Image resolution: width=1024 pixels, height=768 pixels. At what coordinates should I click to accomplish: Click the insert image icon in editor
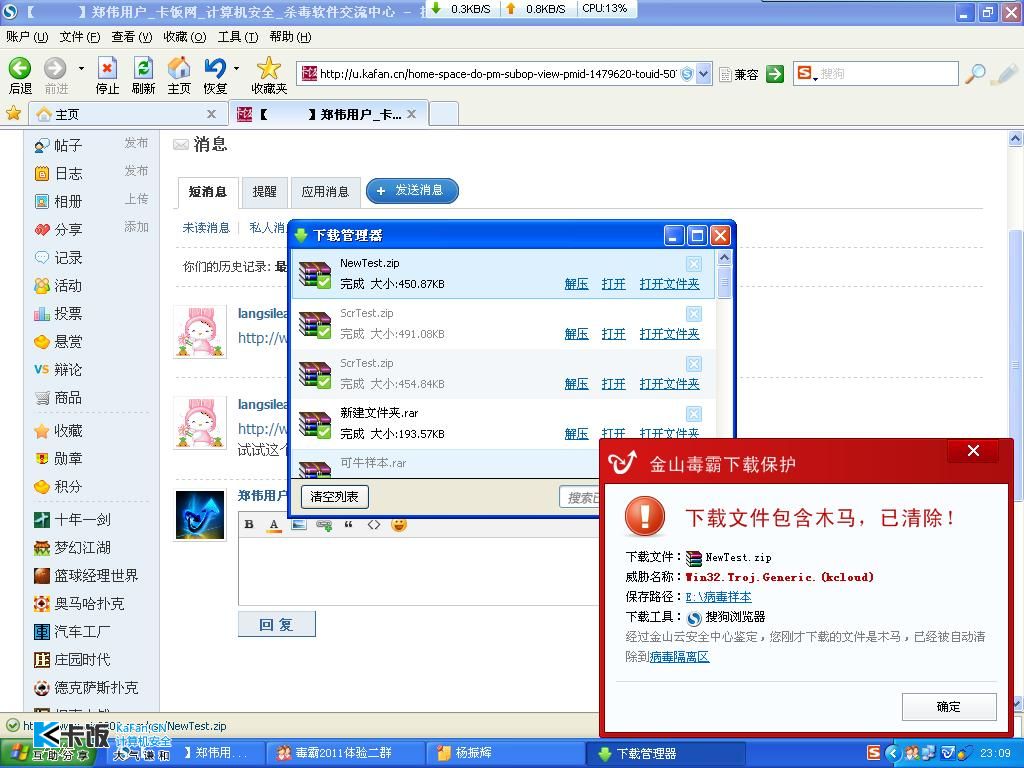coord(298,524)
